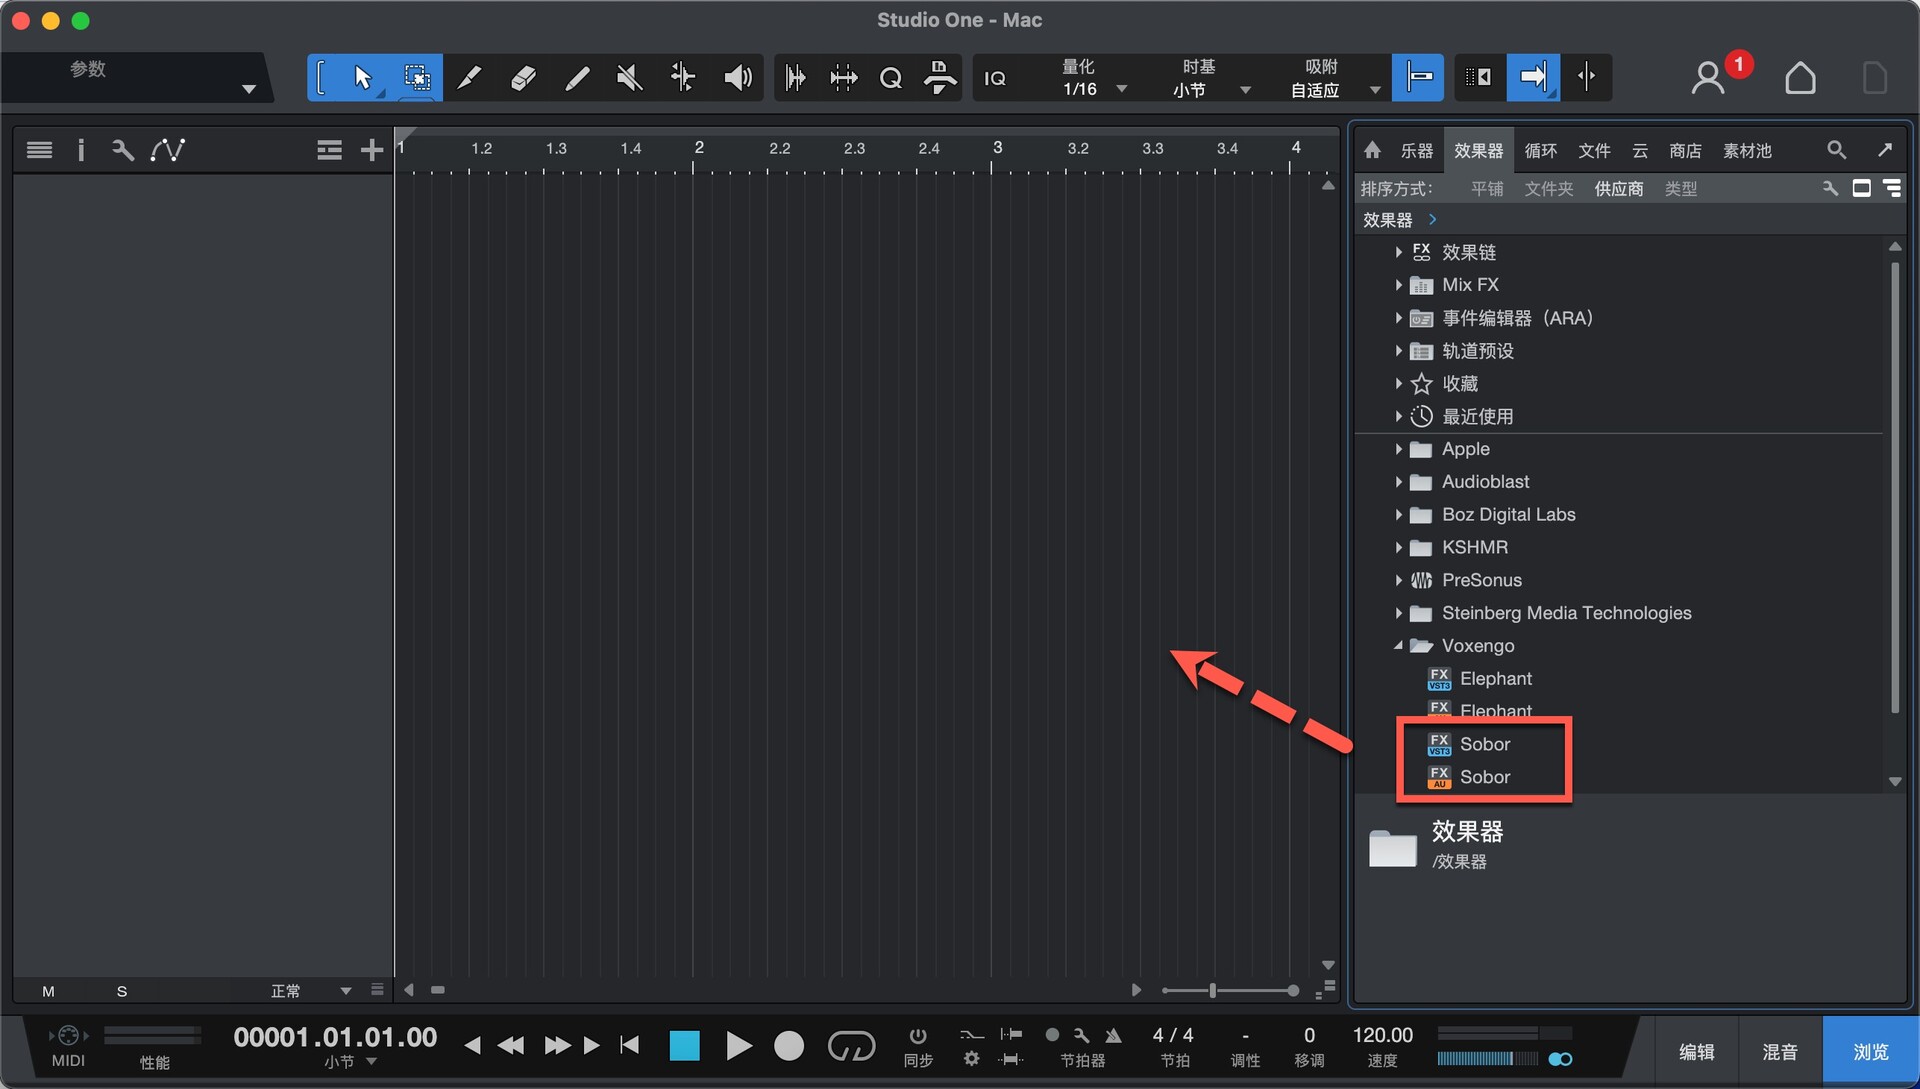Expand the Apple vendor folder
This screenshot has width=1920, height=1089.
point(1398,449)
